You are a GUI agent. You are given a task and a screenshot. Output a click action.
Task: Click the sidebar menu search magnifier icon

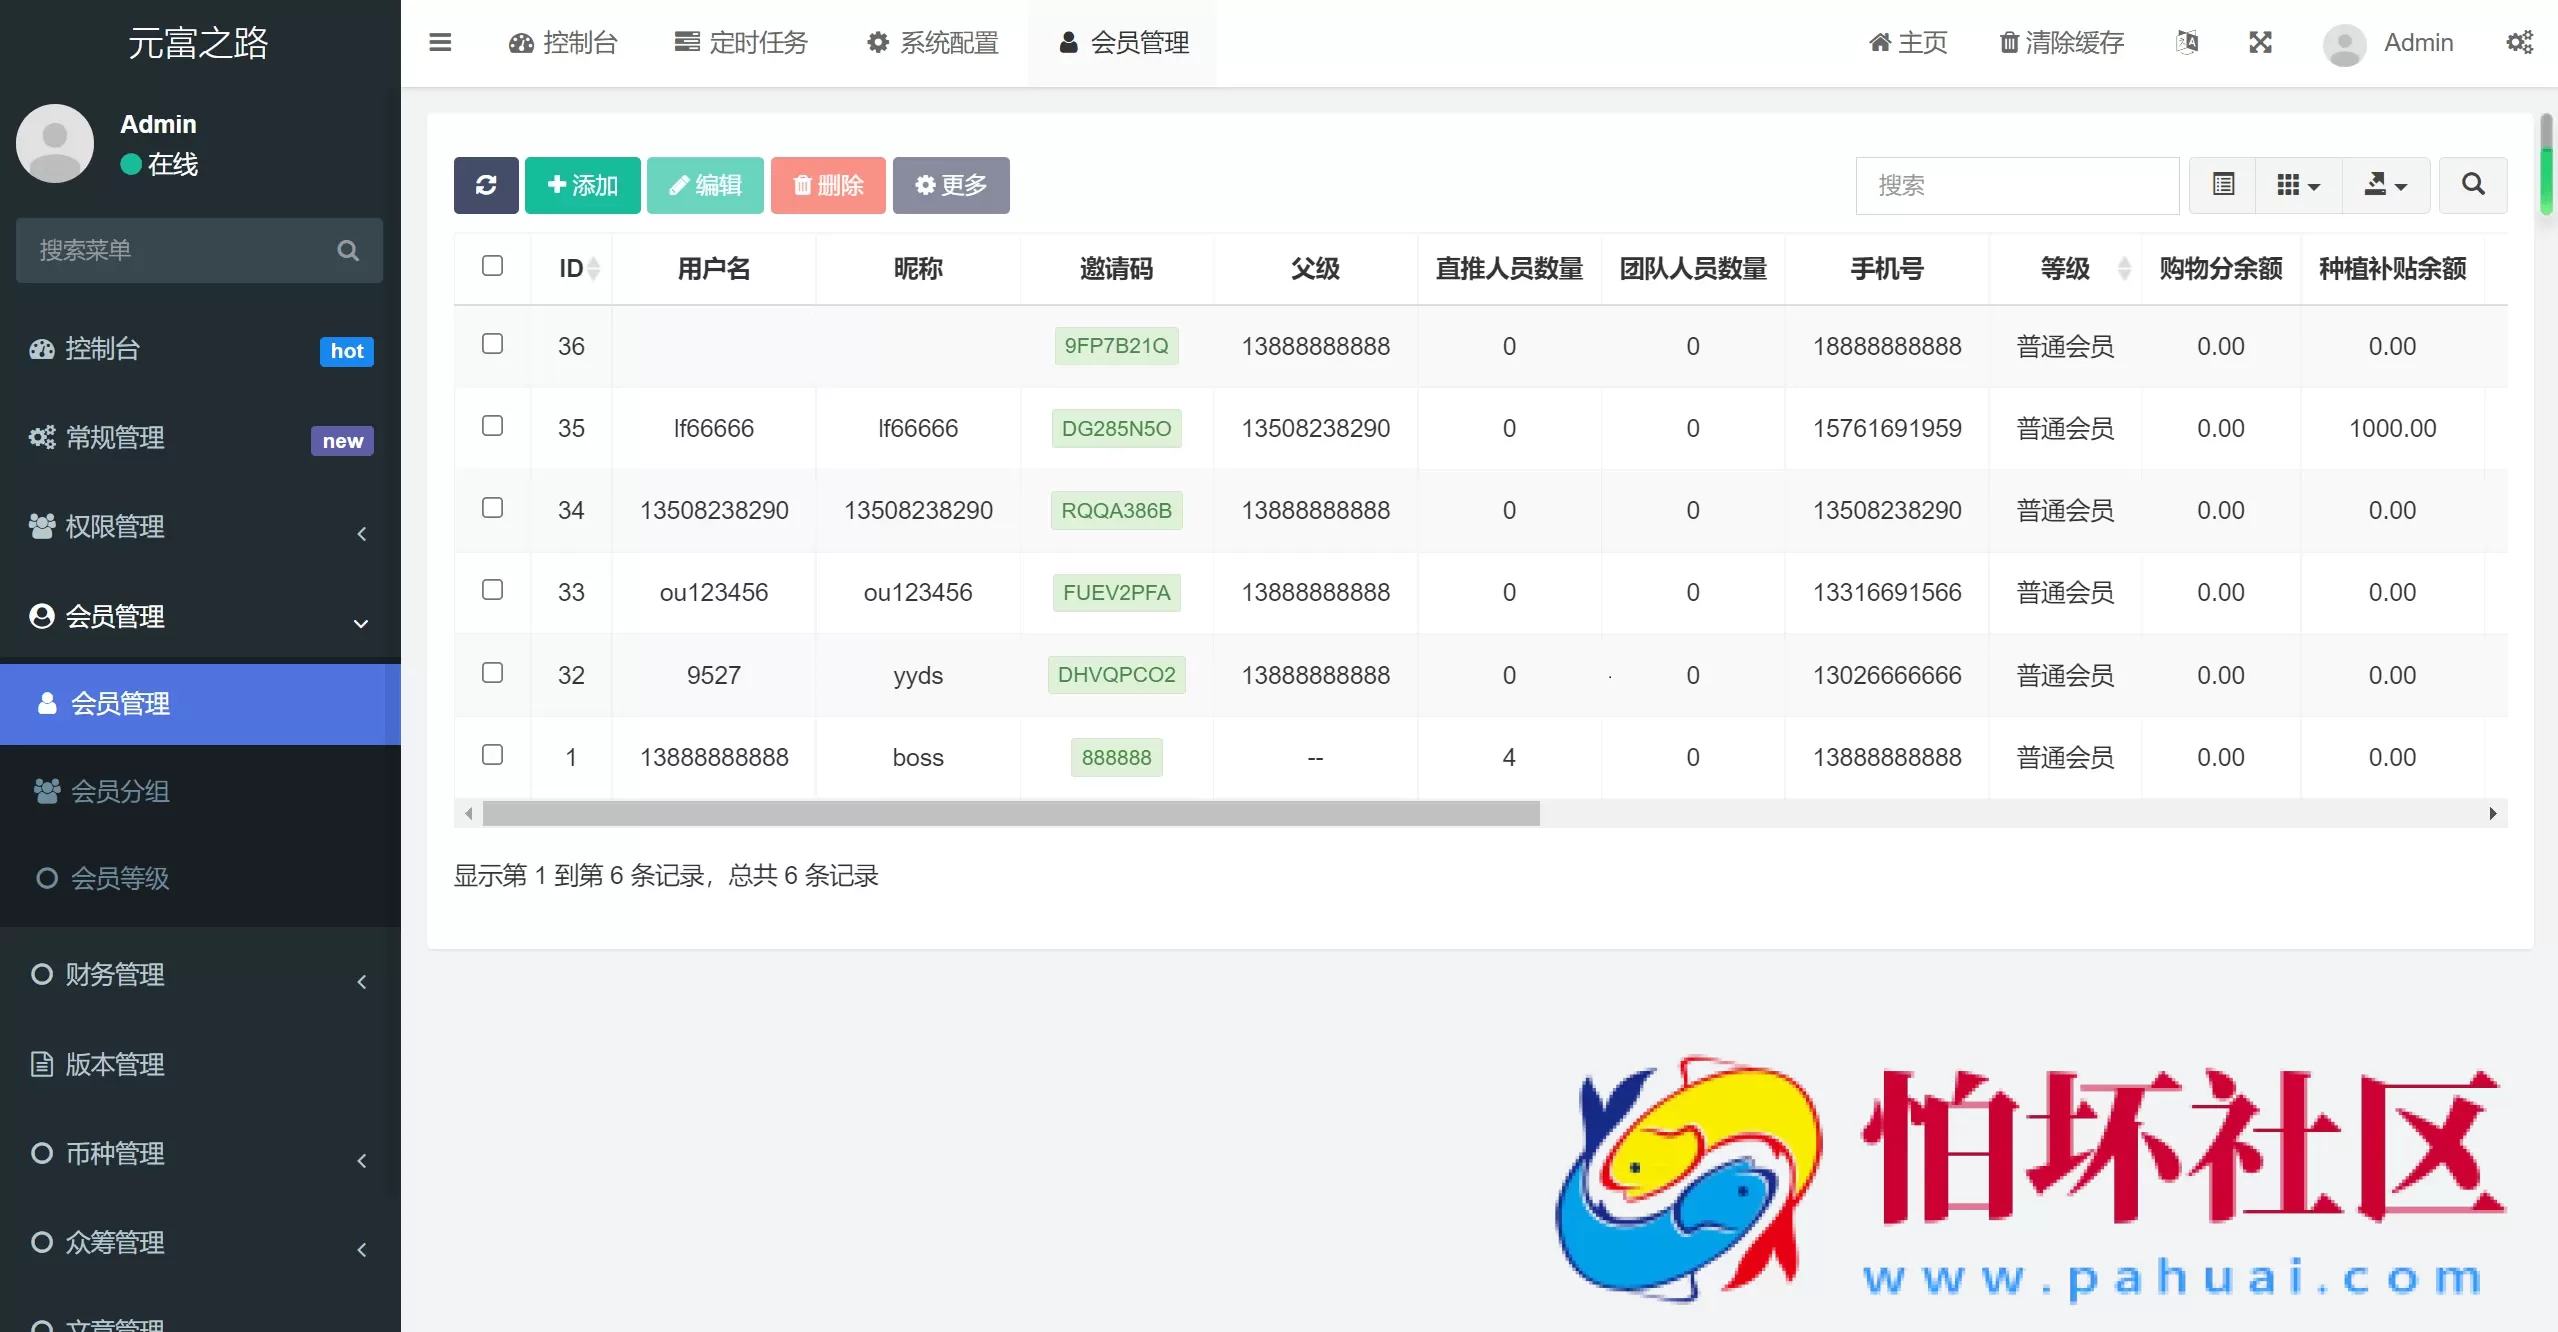click(347, 250)
